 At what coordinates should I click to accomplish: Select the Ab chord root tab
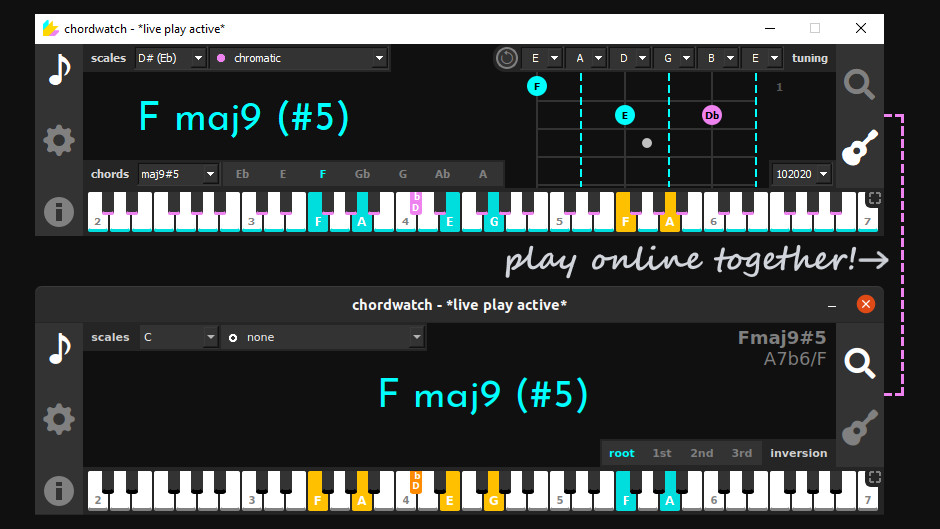tap(442, 174)
